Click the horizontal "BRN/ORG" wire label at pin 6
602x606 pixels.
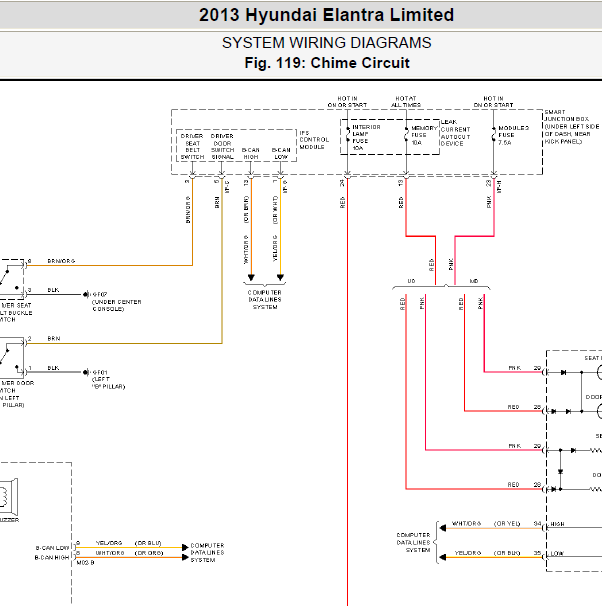pyautogui.click(x=61, y=261)
